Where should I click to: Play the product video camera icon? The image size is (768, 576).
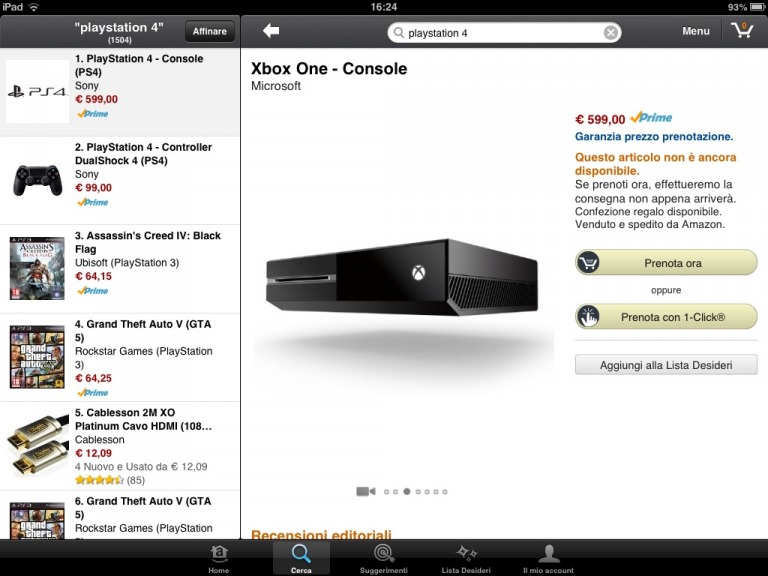[x=365, y=491]
